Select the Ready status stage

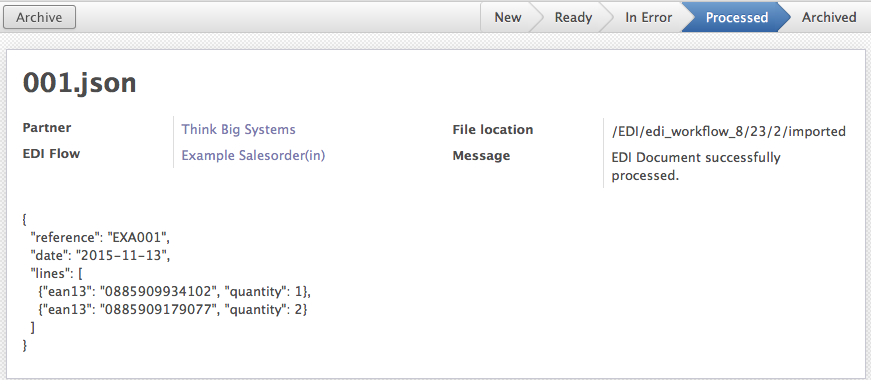tap(573, 17)
